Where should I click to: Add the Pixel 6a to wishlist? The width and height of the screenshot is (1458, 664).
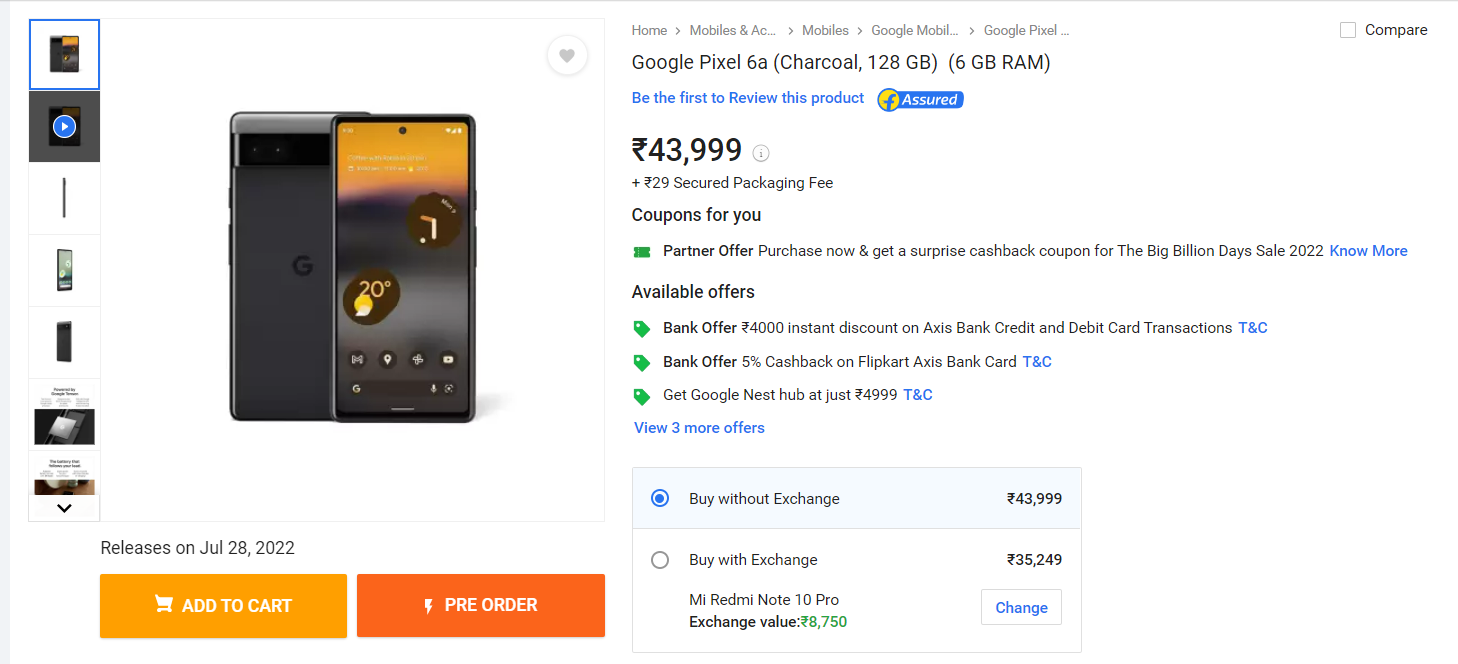coord(567,56)
